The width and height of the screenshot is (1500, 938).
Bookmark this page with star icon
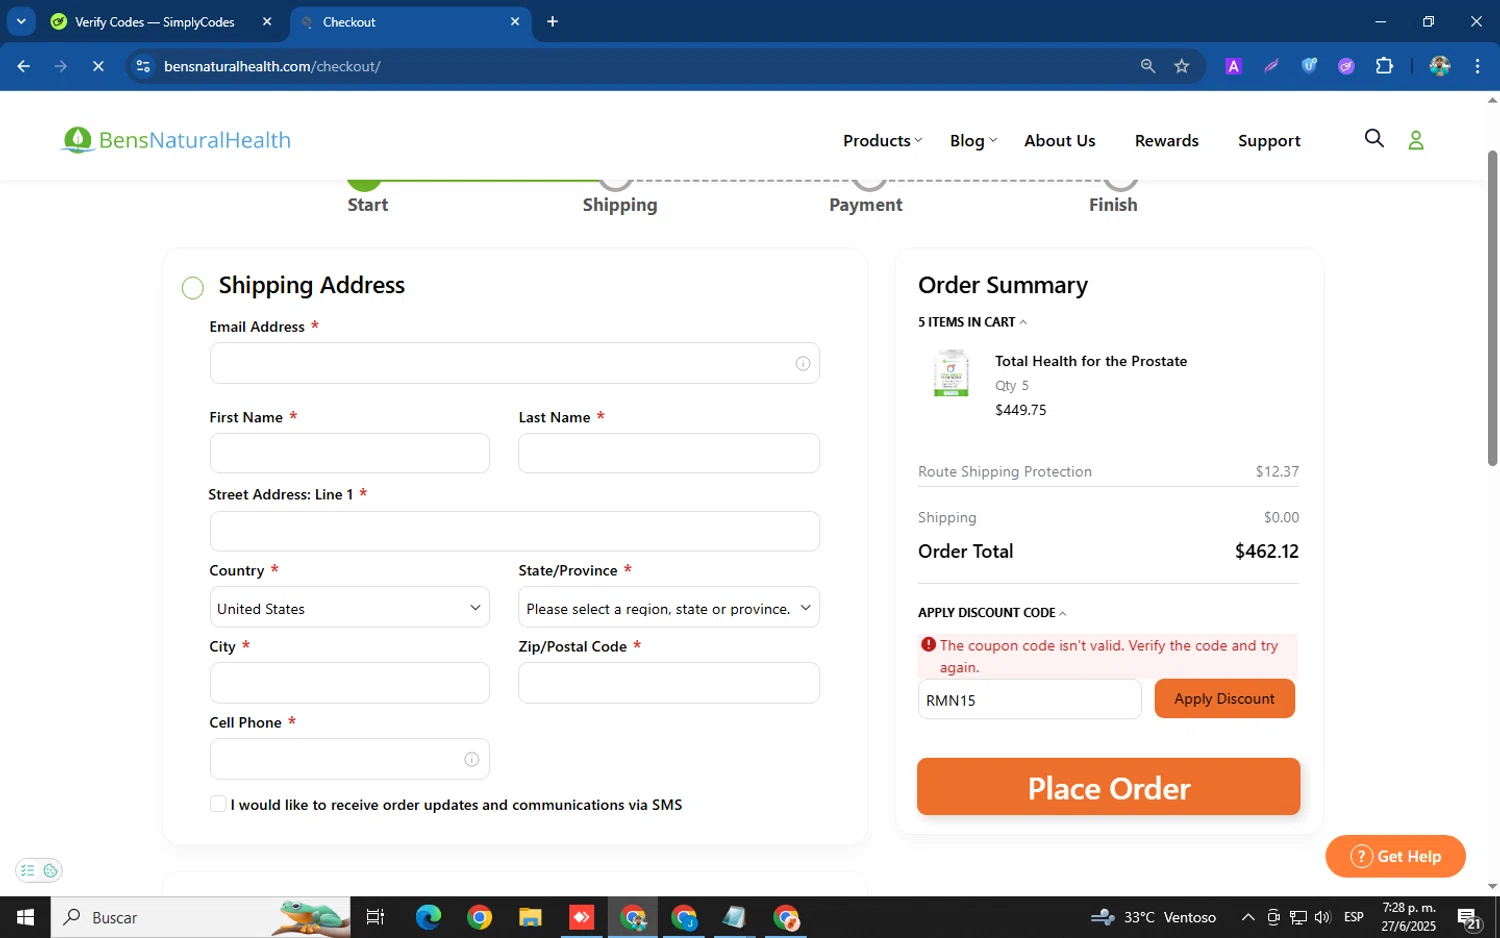pos(1182,66)
